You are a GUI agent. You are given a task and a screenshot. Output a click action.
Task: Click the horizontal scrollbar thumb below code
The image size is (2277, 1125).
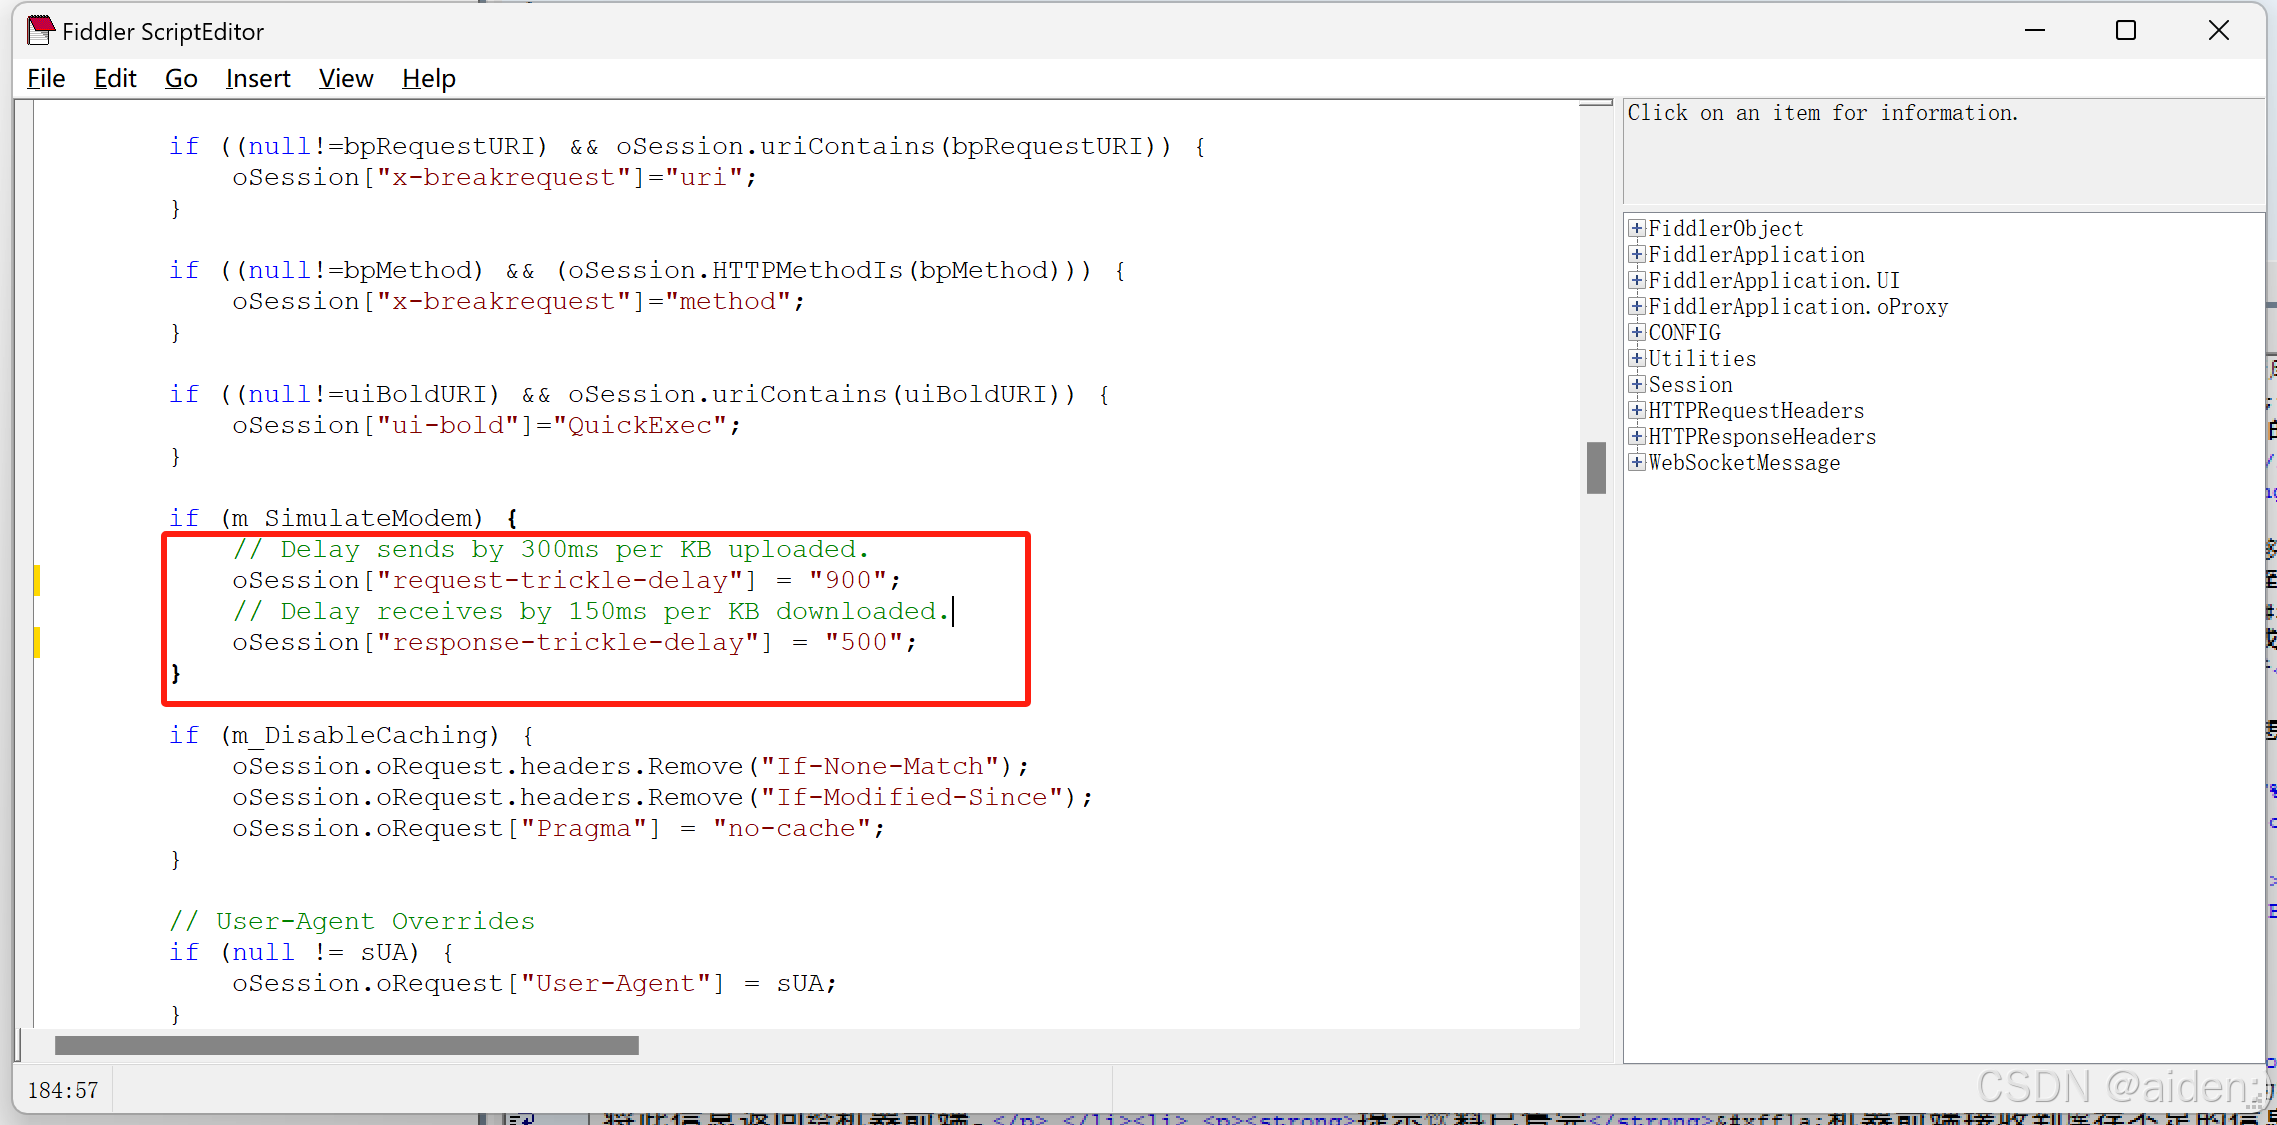346,1046
